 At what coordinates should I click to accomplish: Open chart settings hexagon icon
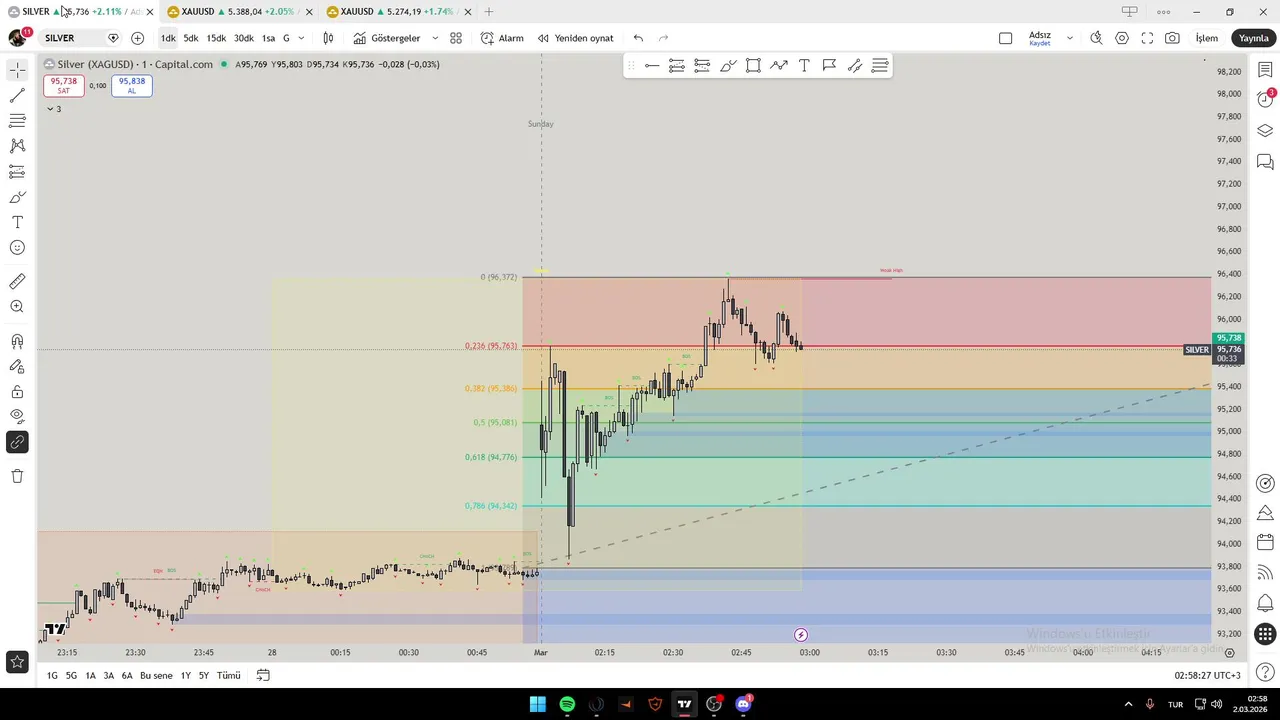[1122, 38]
